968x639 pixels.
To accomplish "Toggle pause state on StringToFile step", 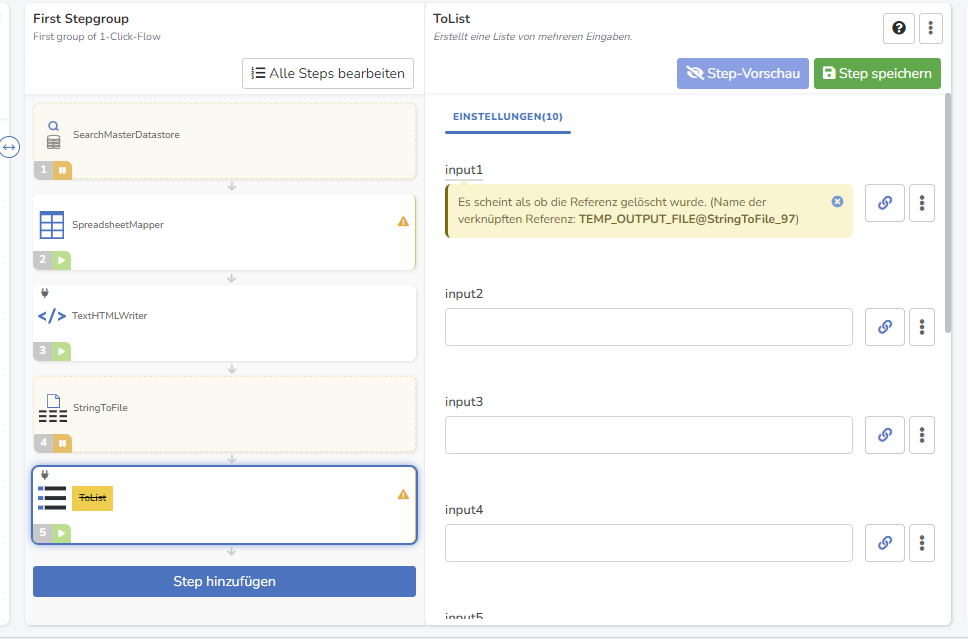I will (62, 443).
